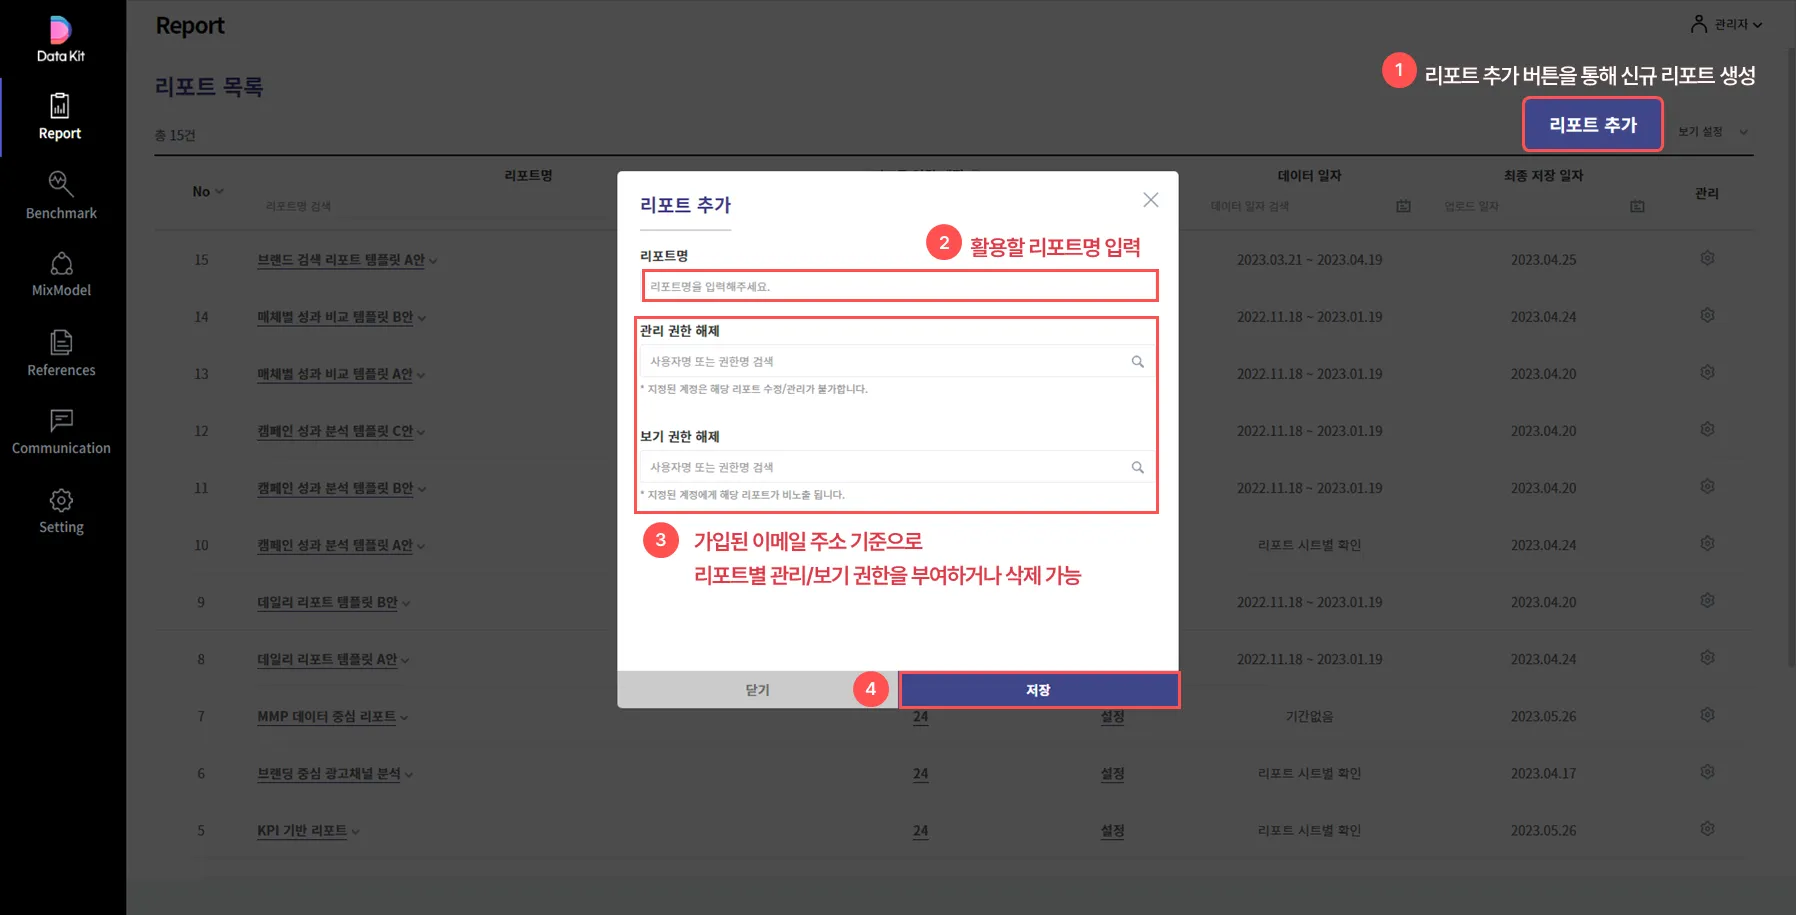Open calendar icon for 데이터 일자 filter
This screenshot has height=915, width=1796.
(x=1403, y=206)
